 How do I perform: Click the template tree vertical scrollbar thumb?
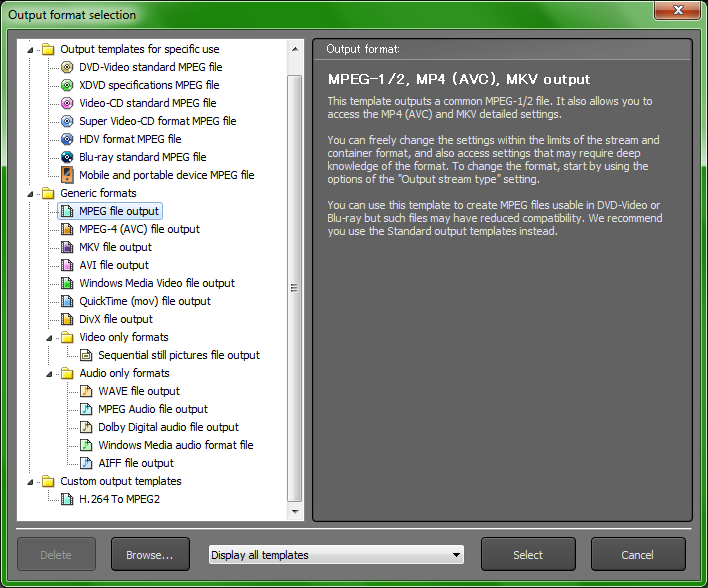[295, 288]
